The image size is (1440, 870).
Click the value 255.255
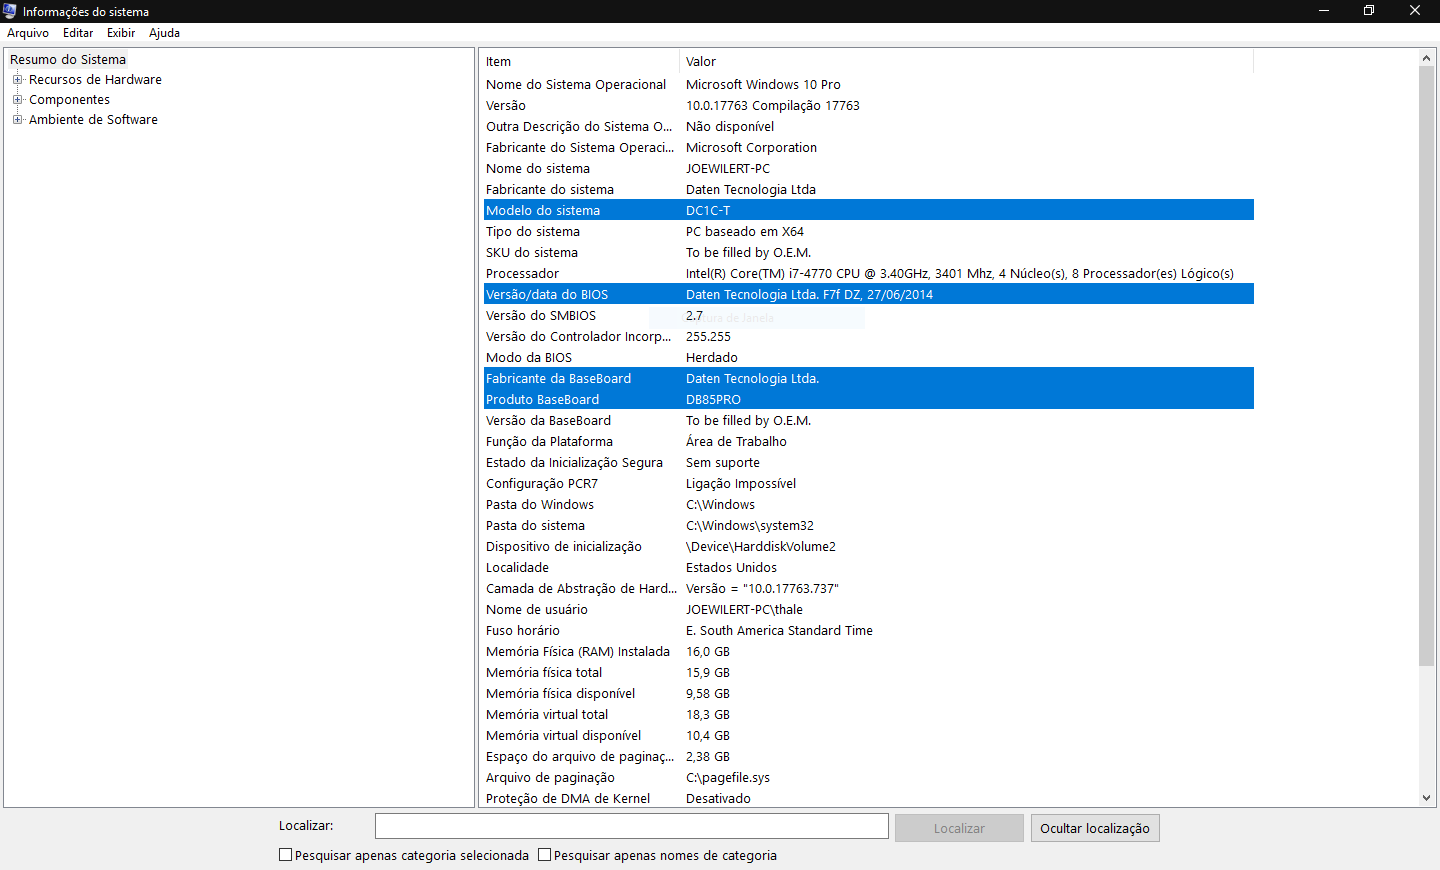[x=708, y=337]
